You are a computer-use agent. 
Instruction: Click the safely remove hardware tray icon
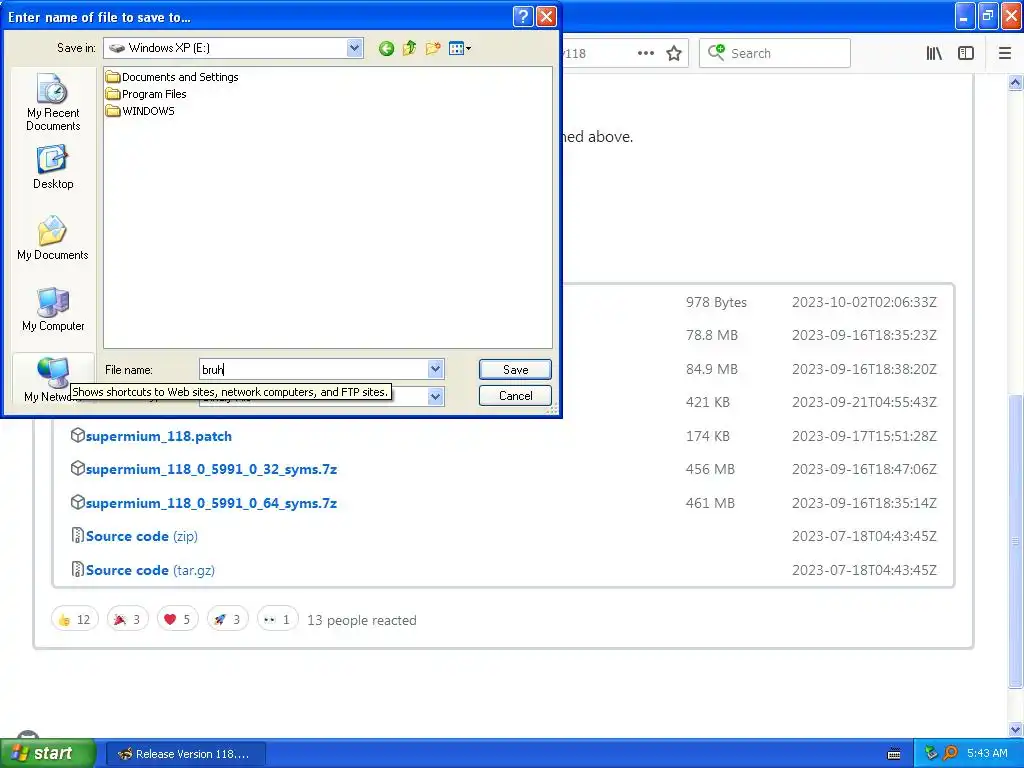coord(931,754)
